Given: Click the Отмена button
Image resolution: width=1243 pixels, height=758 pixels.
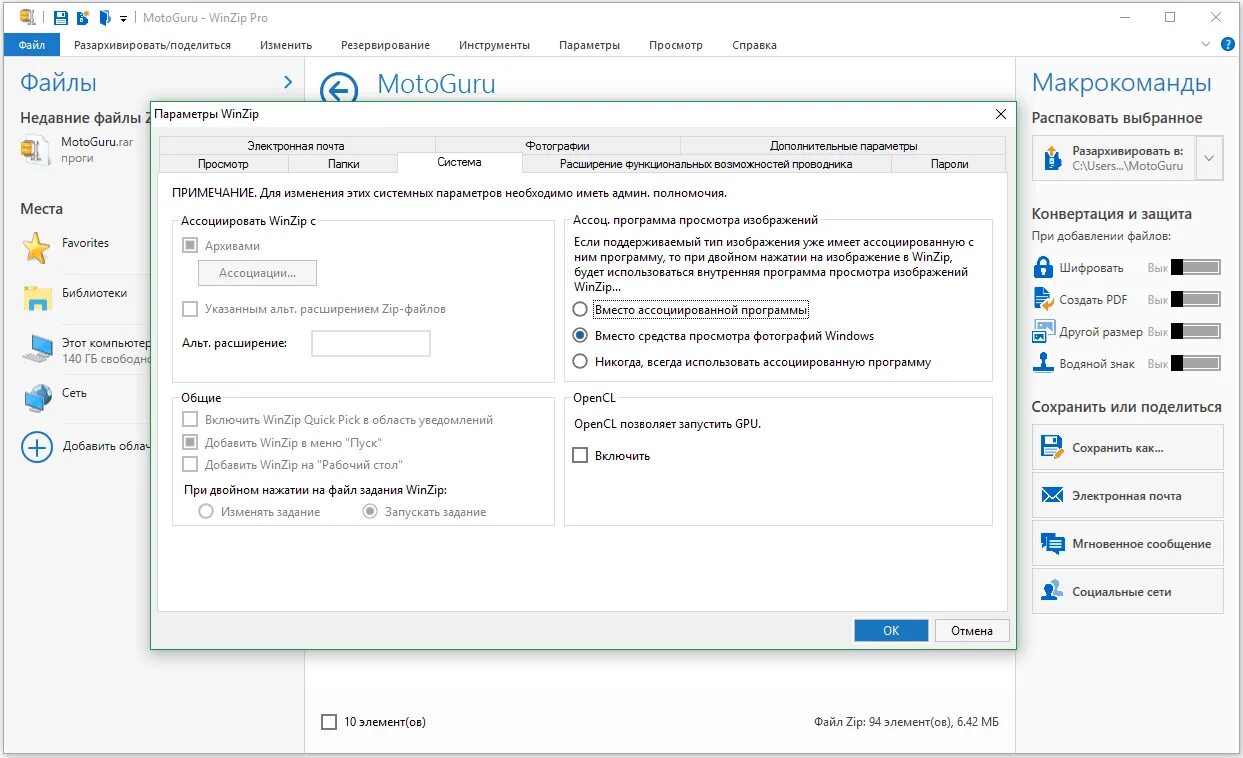Looking at the screenshot, I should pyautogui.click(x=972, y=630).
